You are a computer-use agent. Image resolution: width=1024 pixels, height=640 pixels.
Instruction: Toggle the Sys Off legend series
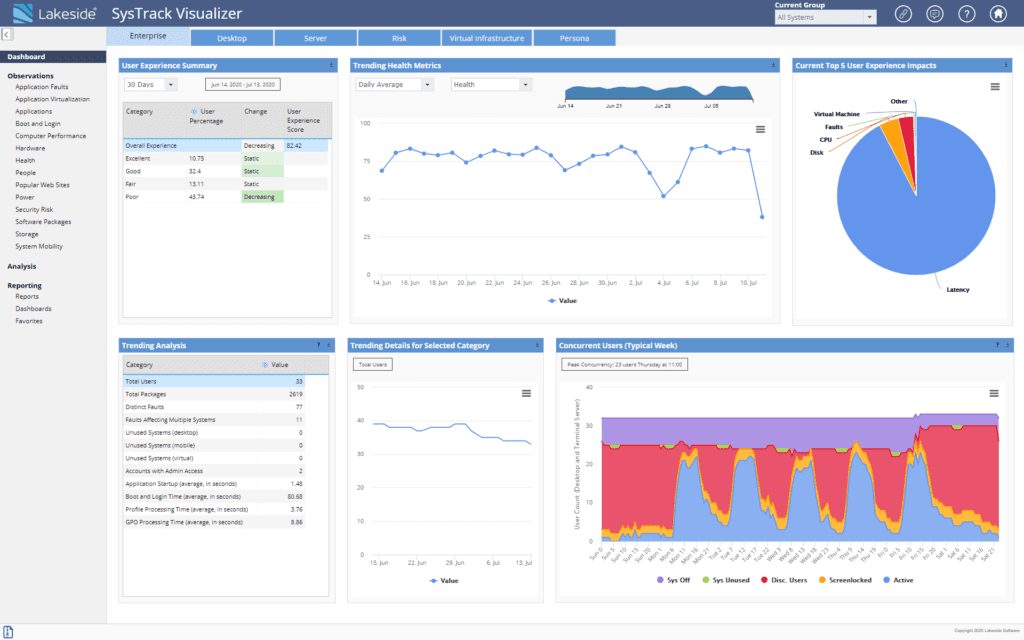click(675, 580)
